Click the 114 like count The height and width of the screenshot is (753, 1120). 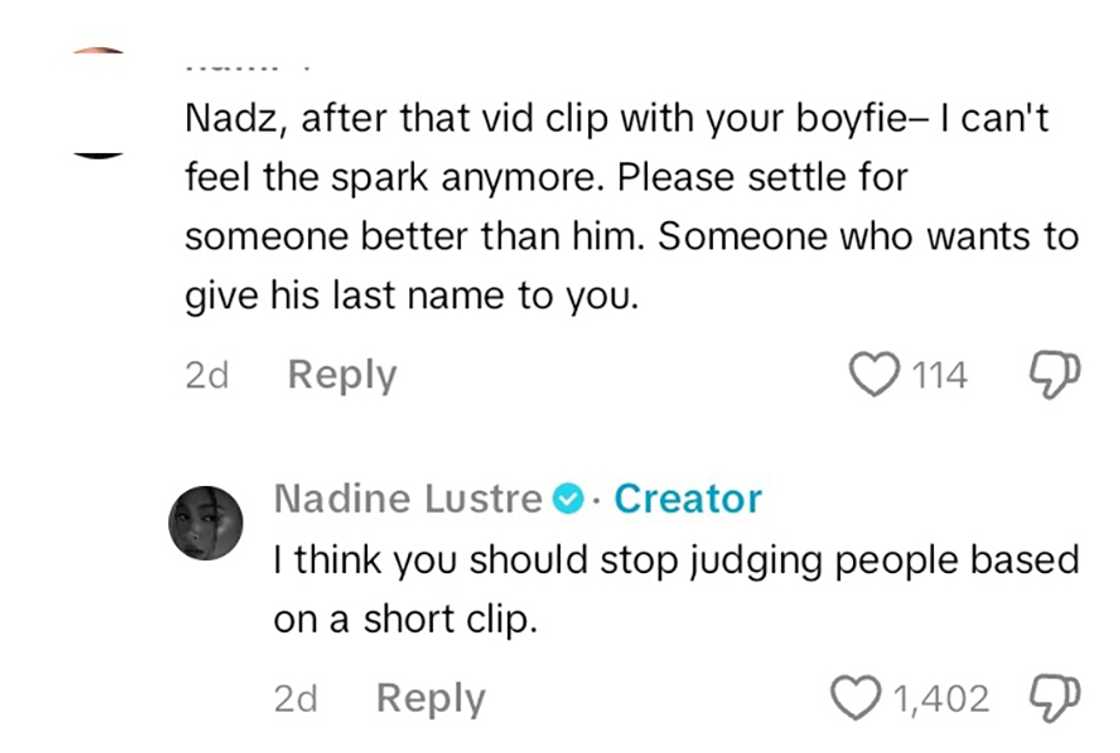click(x=939, y=376)
